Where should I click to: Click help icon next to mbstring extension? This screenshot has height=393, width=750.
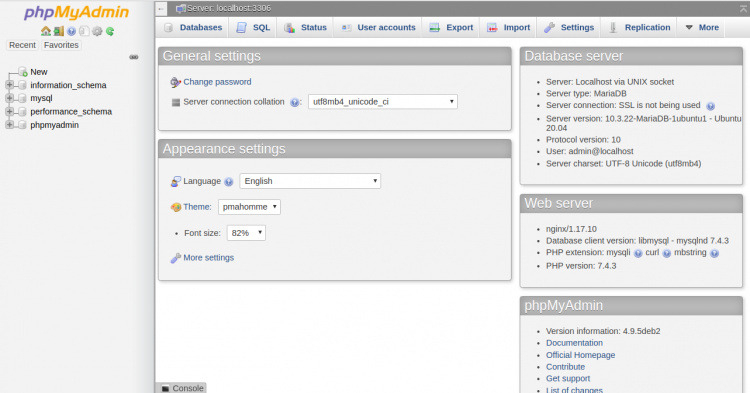point(714,253)
